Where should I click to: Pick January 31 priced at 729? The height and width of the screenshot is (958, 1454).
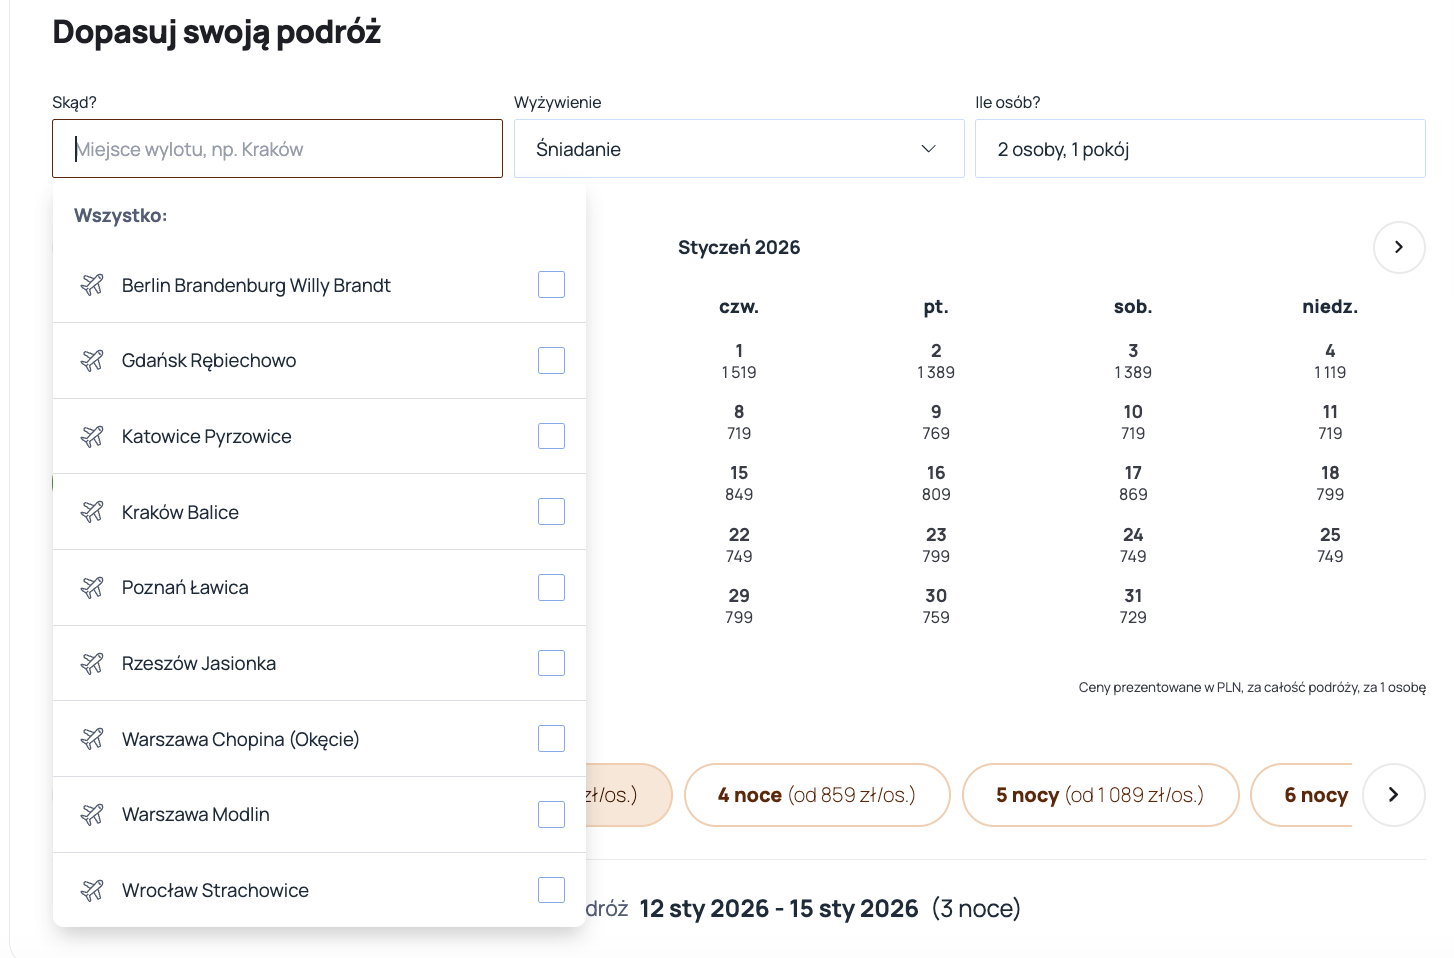[1132, 606]
